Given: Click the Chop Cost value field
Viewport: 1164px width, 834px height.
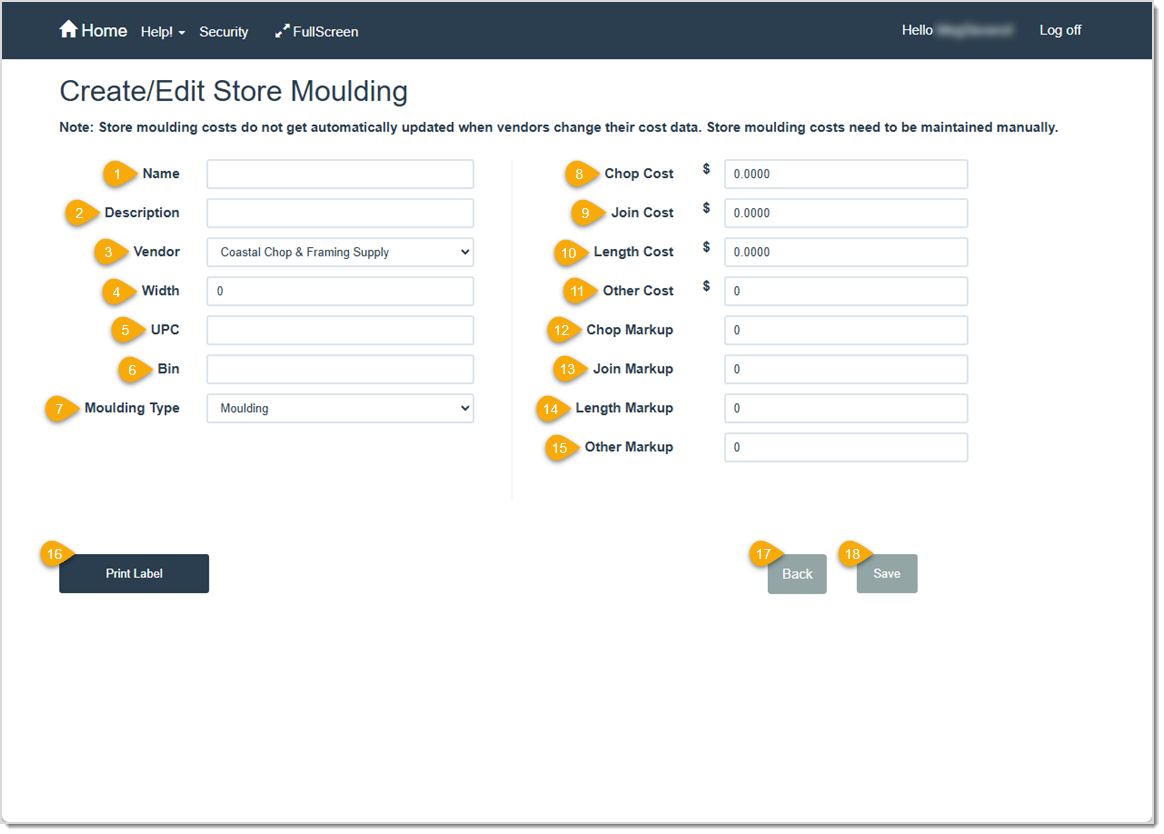Looking at the screenshot, I should click(845, 173).
